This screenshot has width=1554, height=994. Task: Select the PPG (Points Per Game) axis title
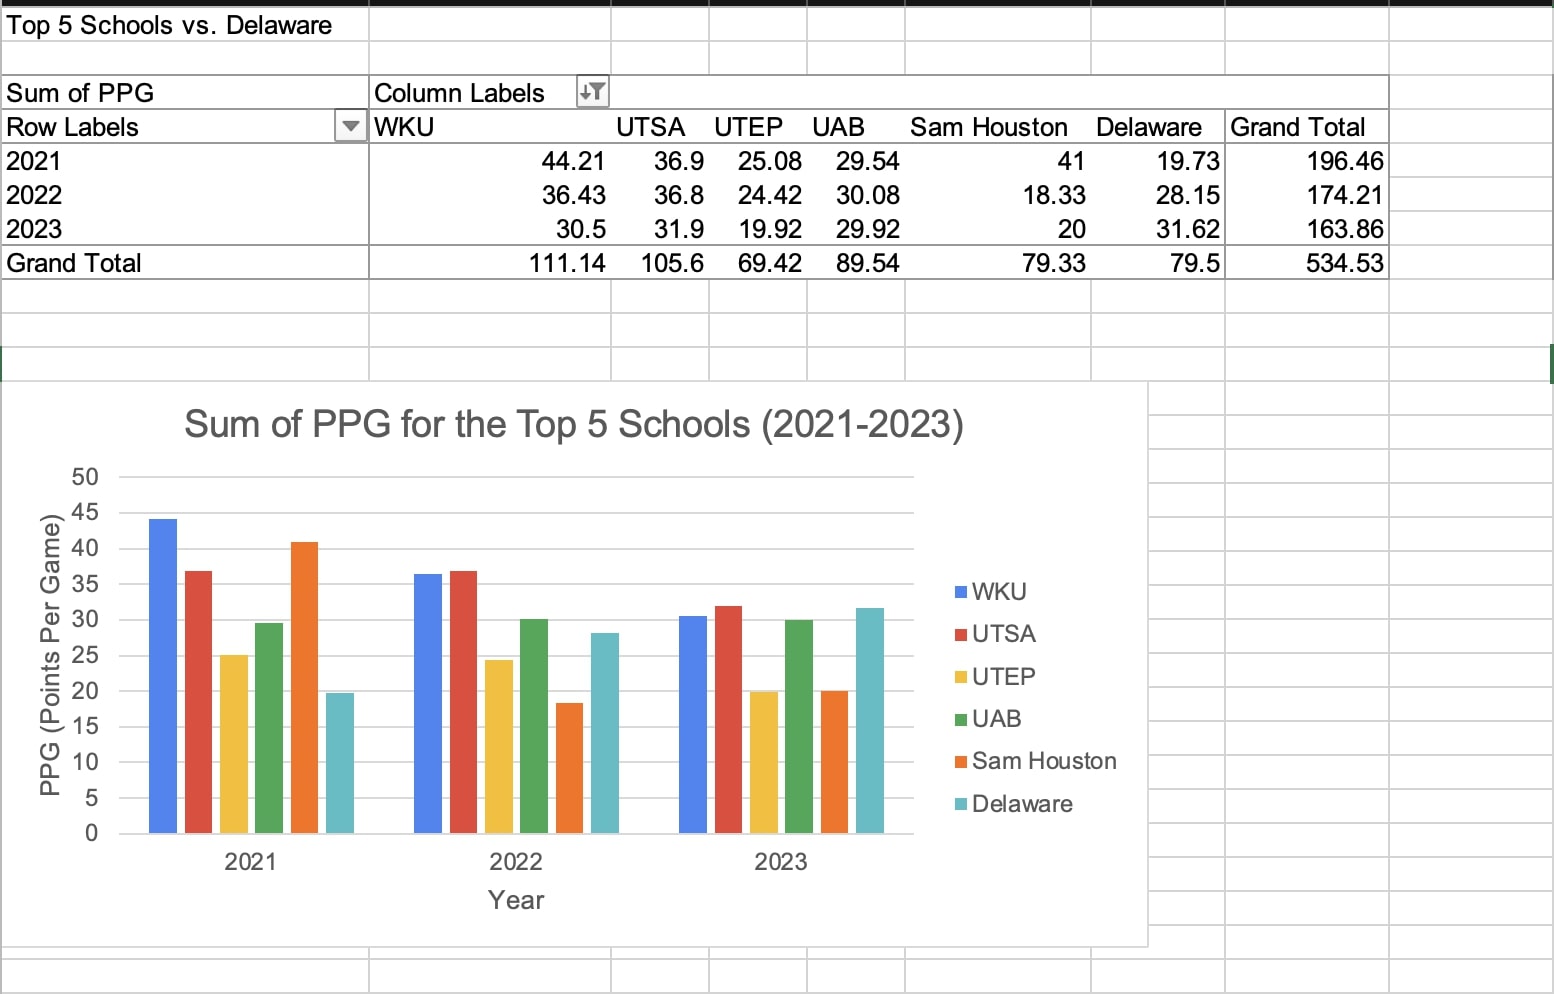coord(50,655)
